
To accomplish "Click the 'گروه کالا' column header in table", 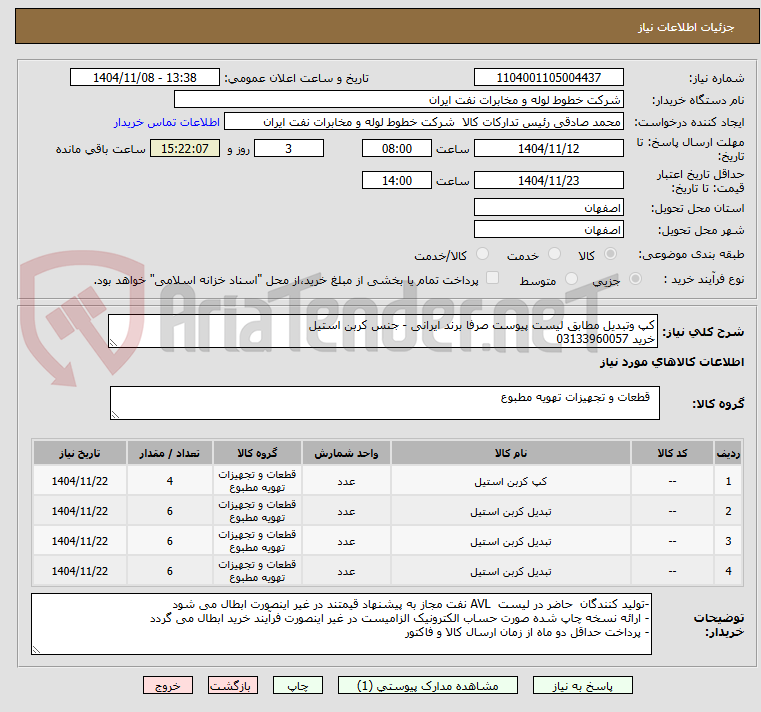I will (257, 453).
